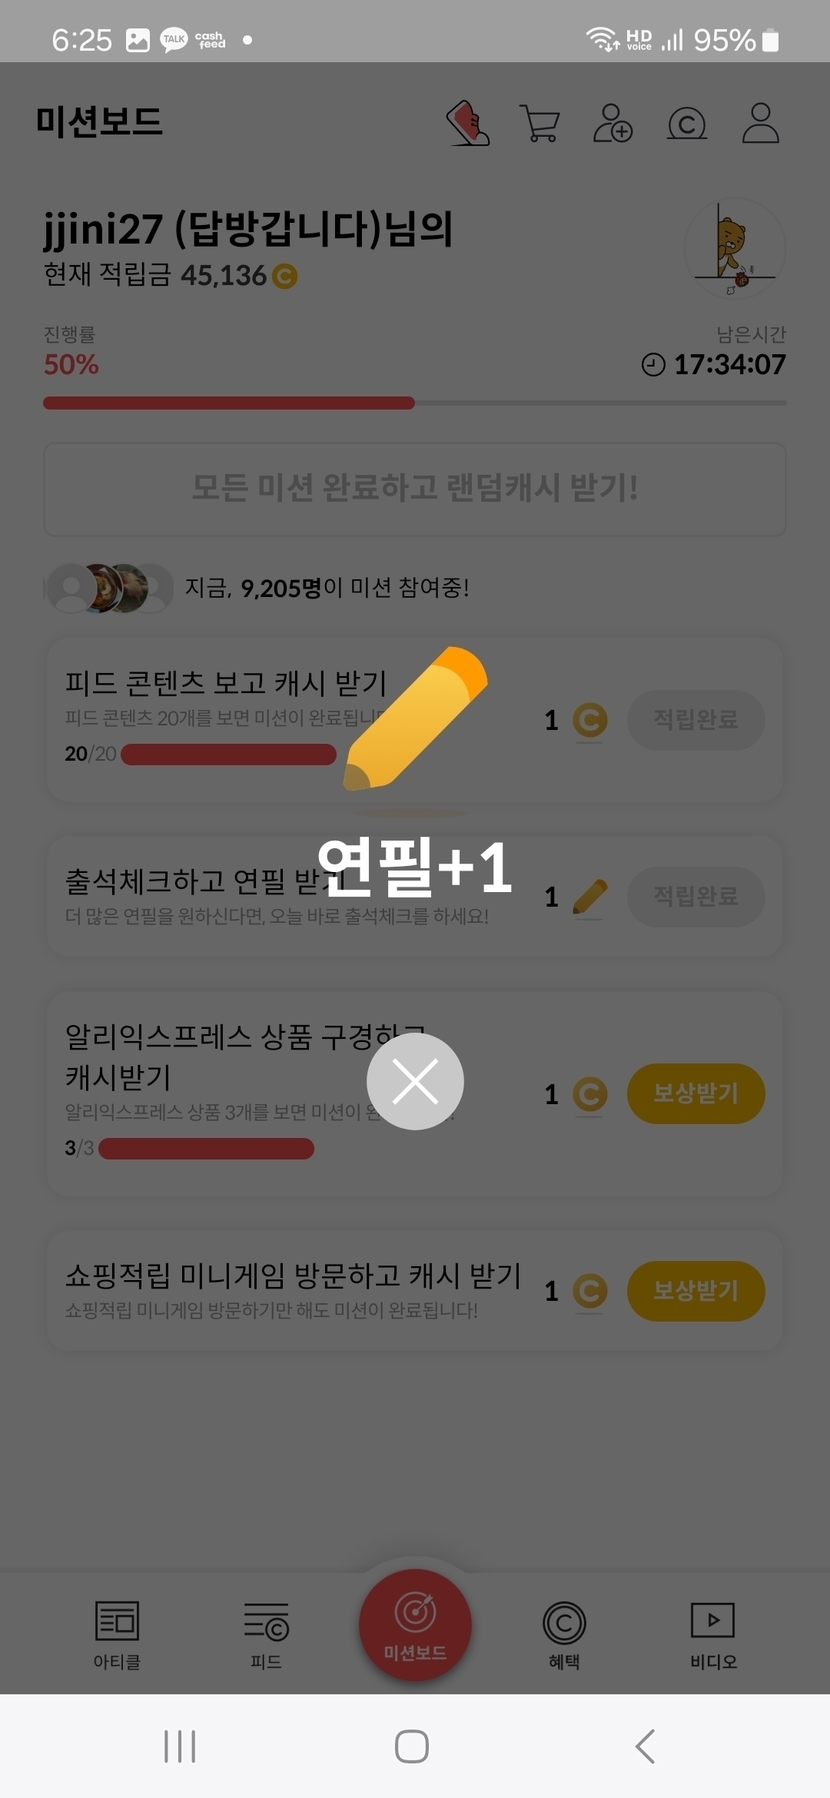Tap the red sneaker icon in header
The width and height of the screenshot is (830, 1798).
(x=467, y=124)
